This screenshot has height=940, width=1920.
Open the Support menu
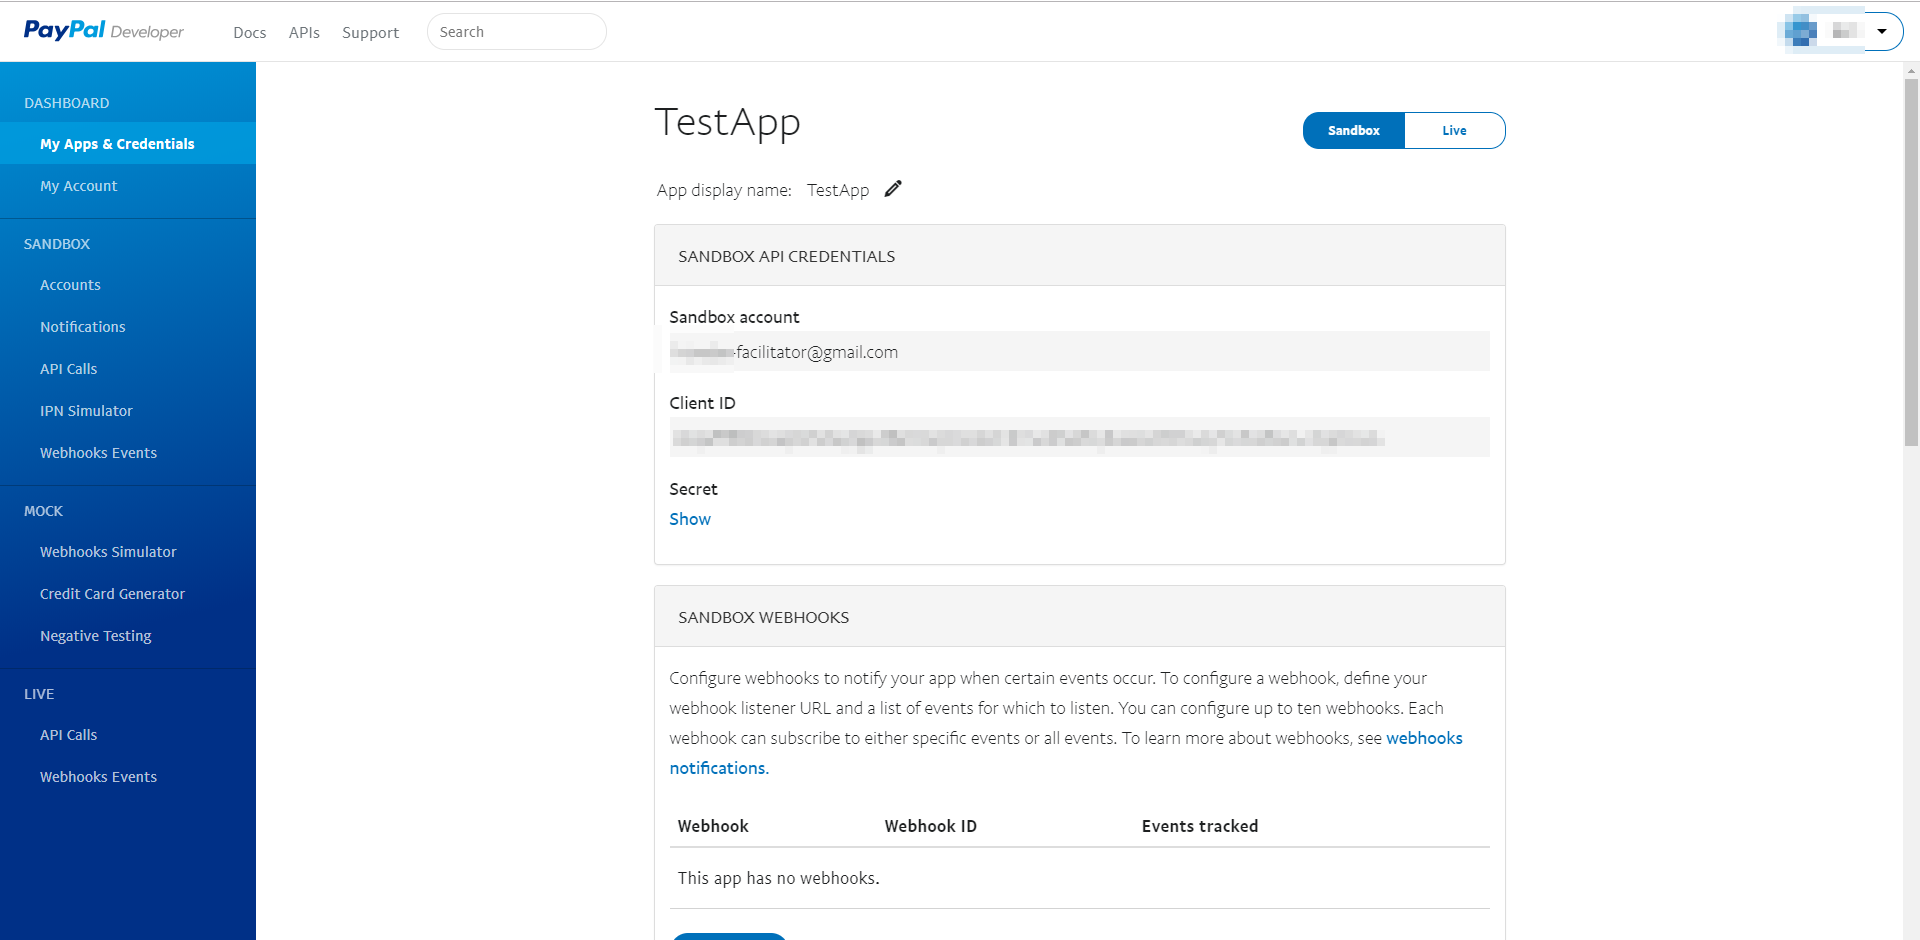pos(370,32)
